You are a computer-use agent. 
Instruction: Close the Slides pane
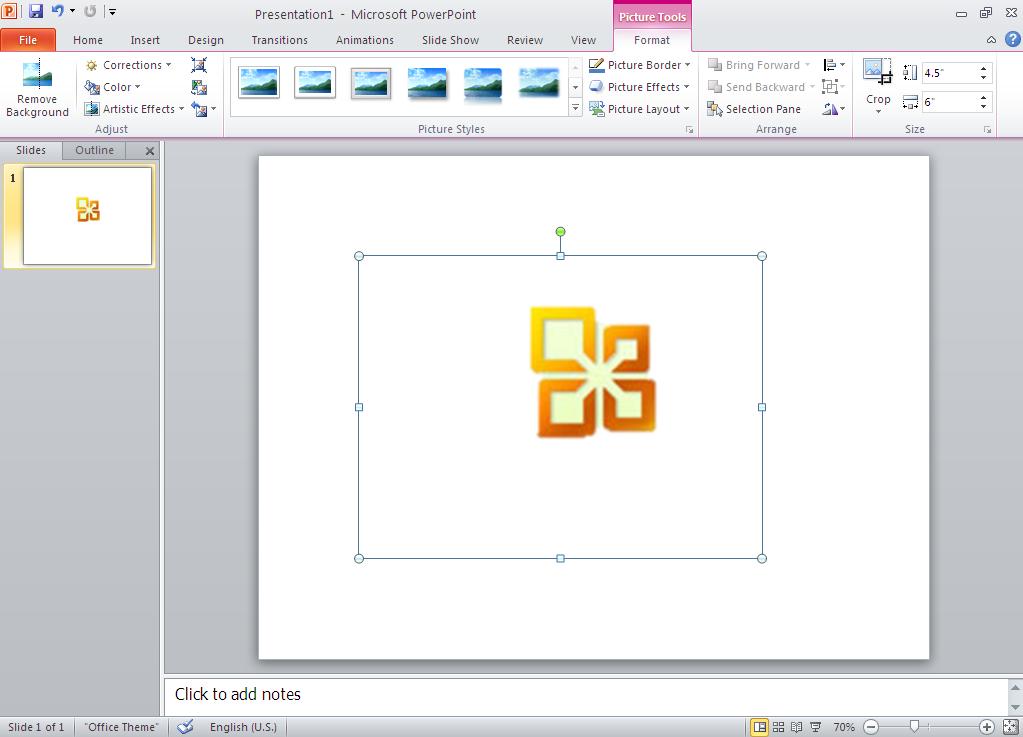point(150,151)
